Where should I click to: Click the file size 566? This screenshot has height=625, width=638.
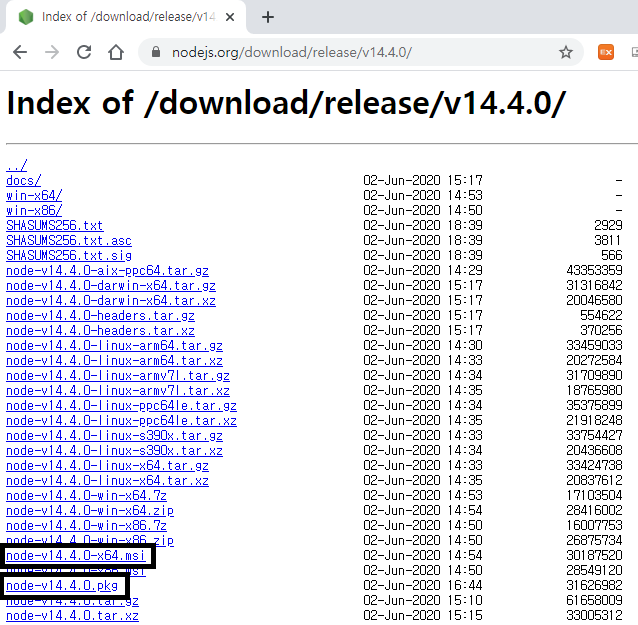click(x=612, y=256)
